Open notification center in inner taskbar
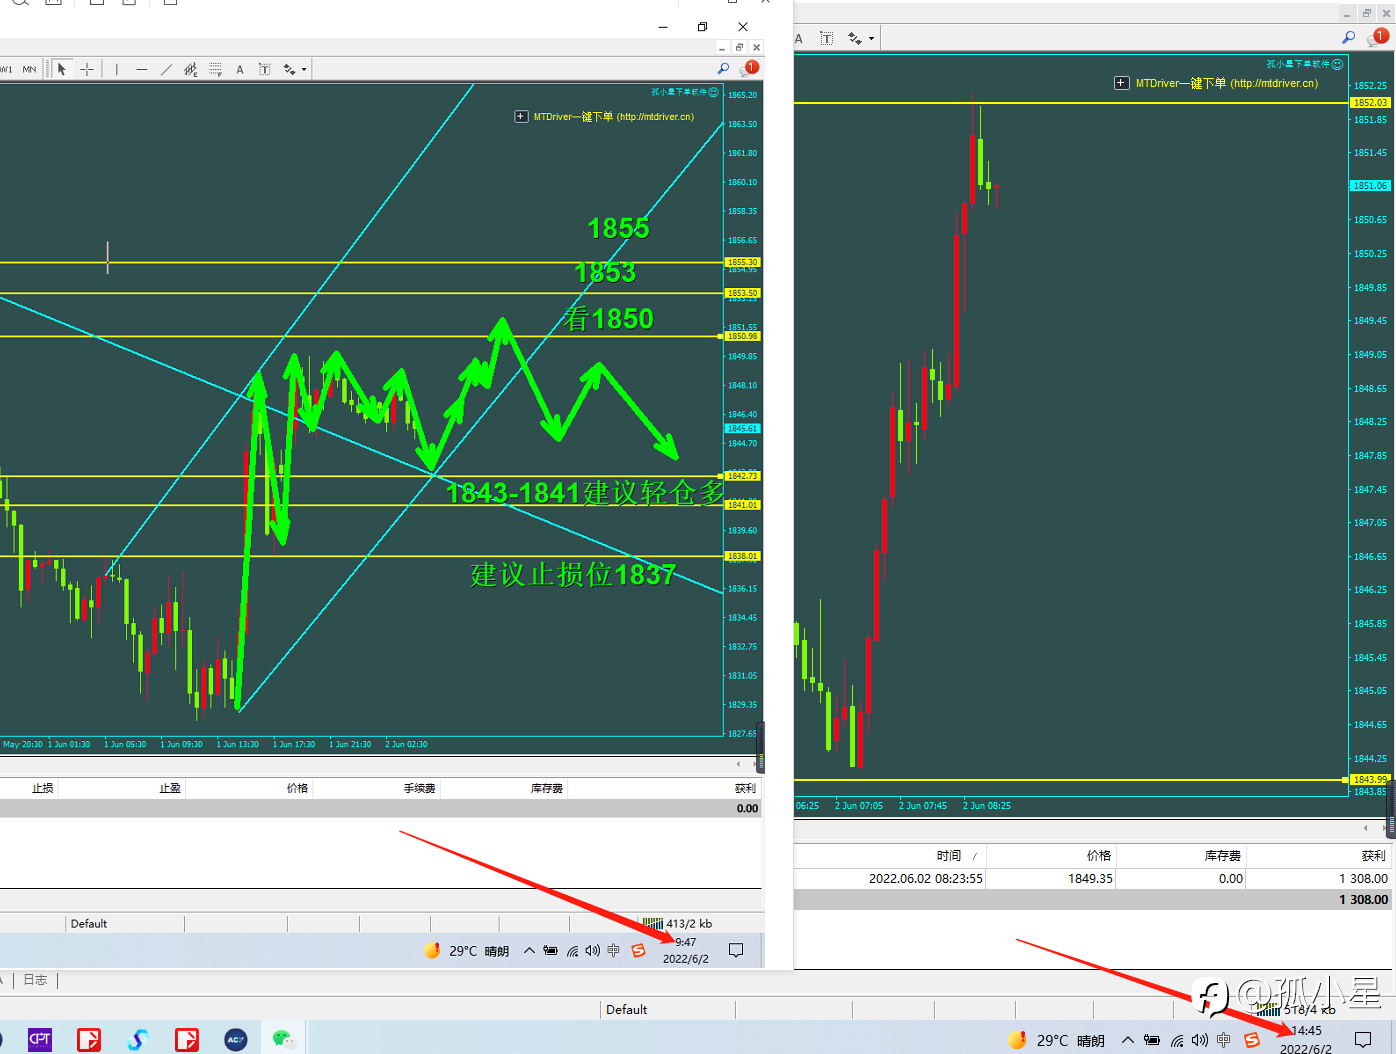 (x=736, y=950)
